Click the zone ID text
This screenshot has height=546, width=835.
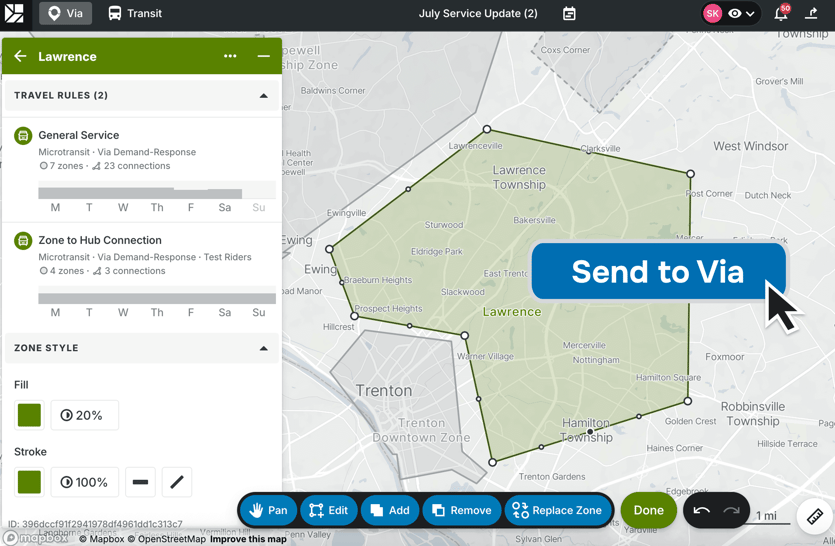95,524
